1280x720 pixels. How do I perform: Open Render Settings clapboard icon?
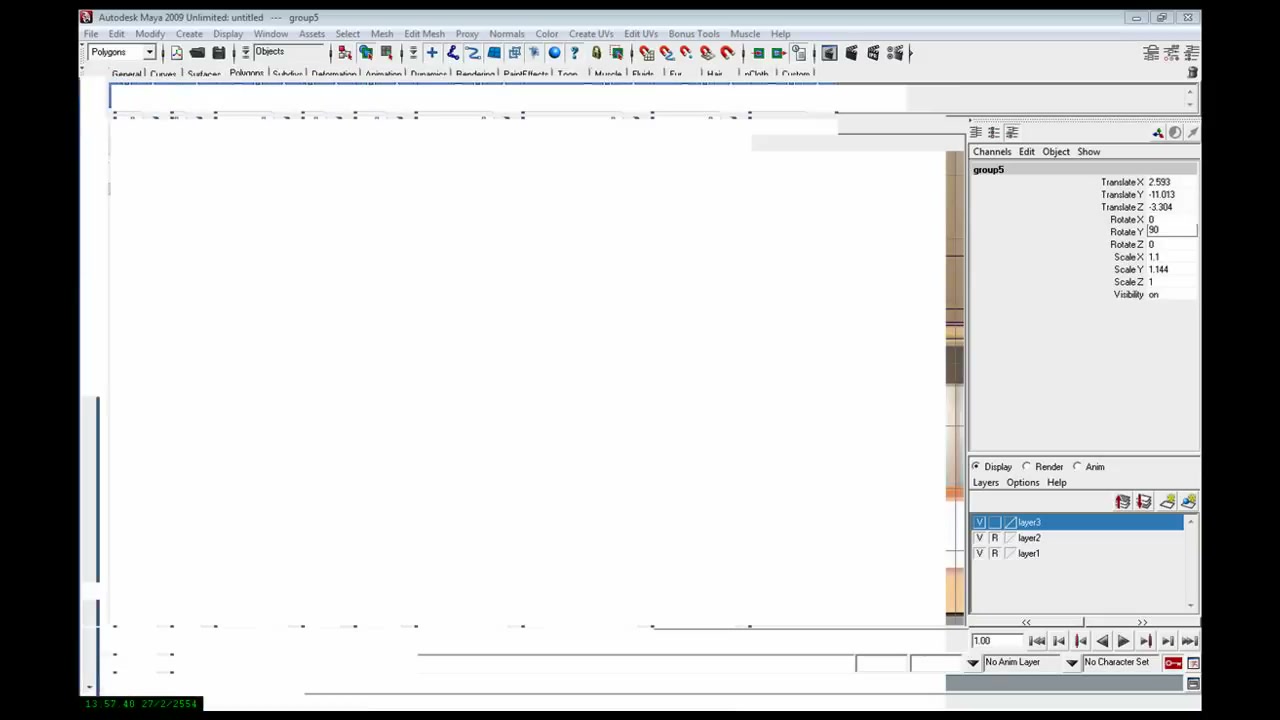point(895,52)
